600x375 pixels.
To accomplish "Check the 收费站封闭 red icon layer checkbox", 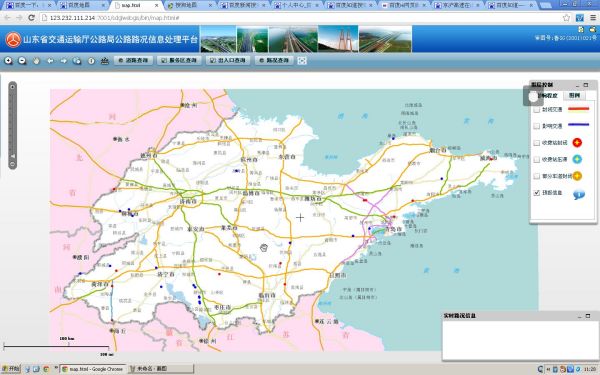I will click(536, 143).
